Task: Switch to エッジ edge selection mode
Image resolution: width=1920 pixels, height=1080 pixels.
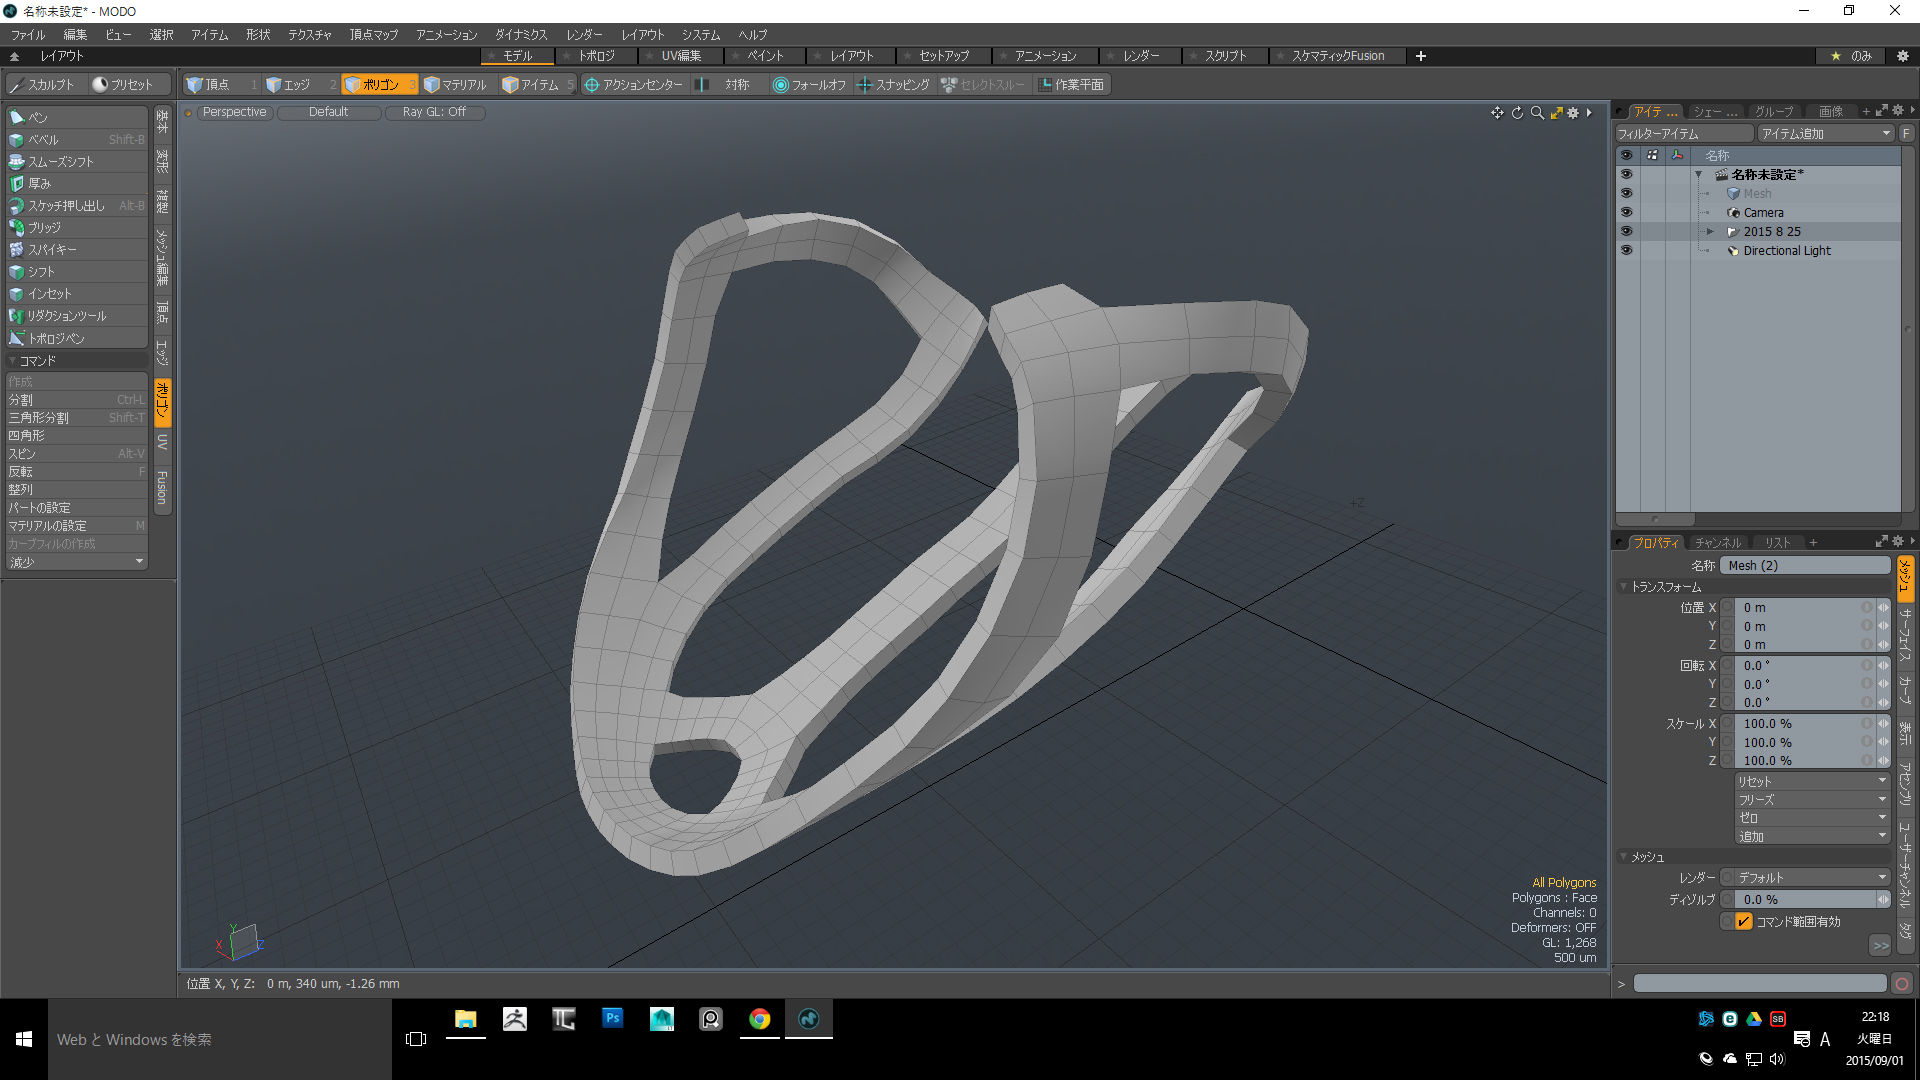Action: (301, 85)
